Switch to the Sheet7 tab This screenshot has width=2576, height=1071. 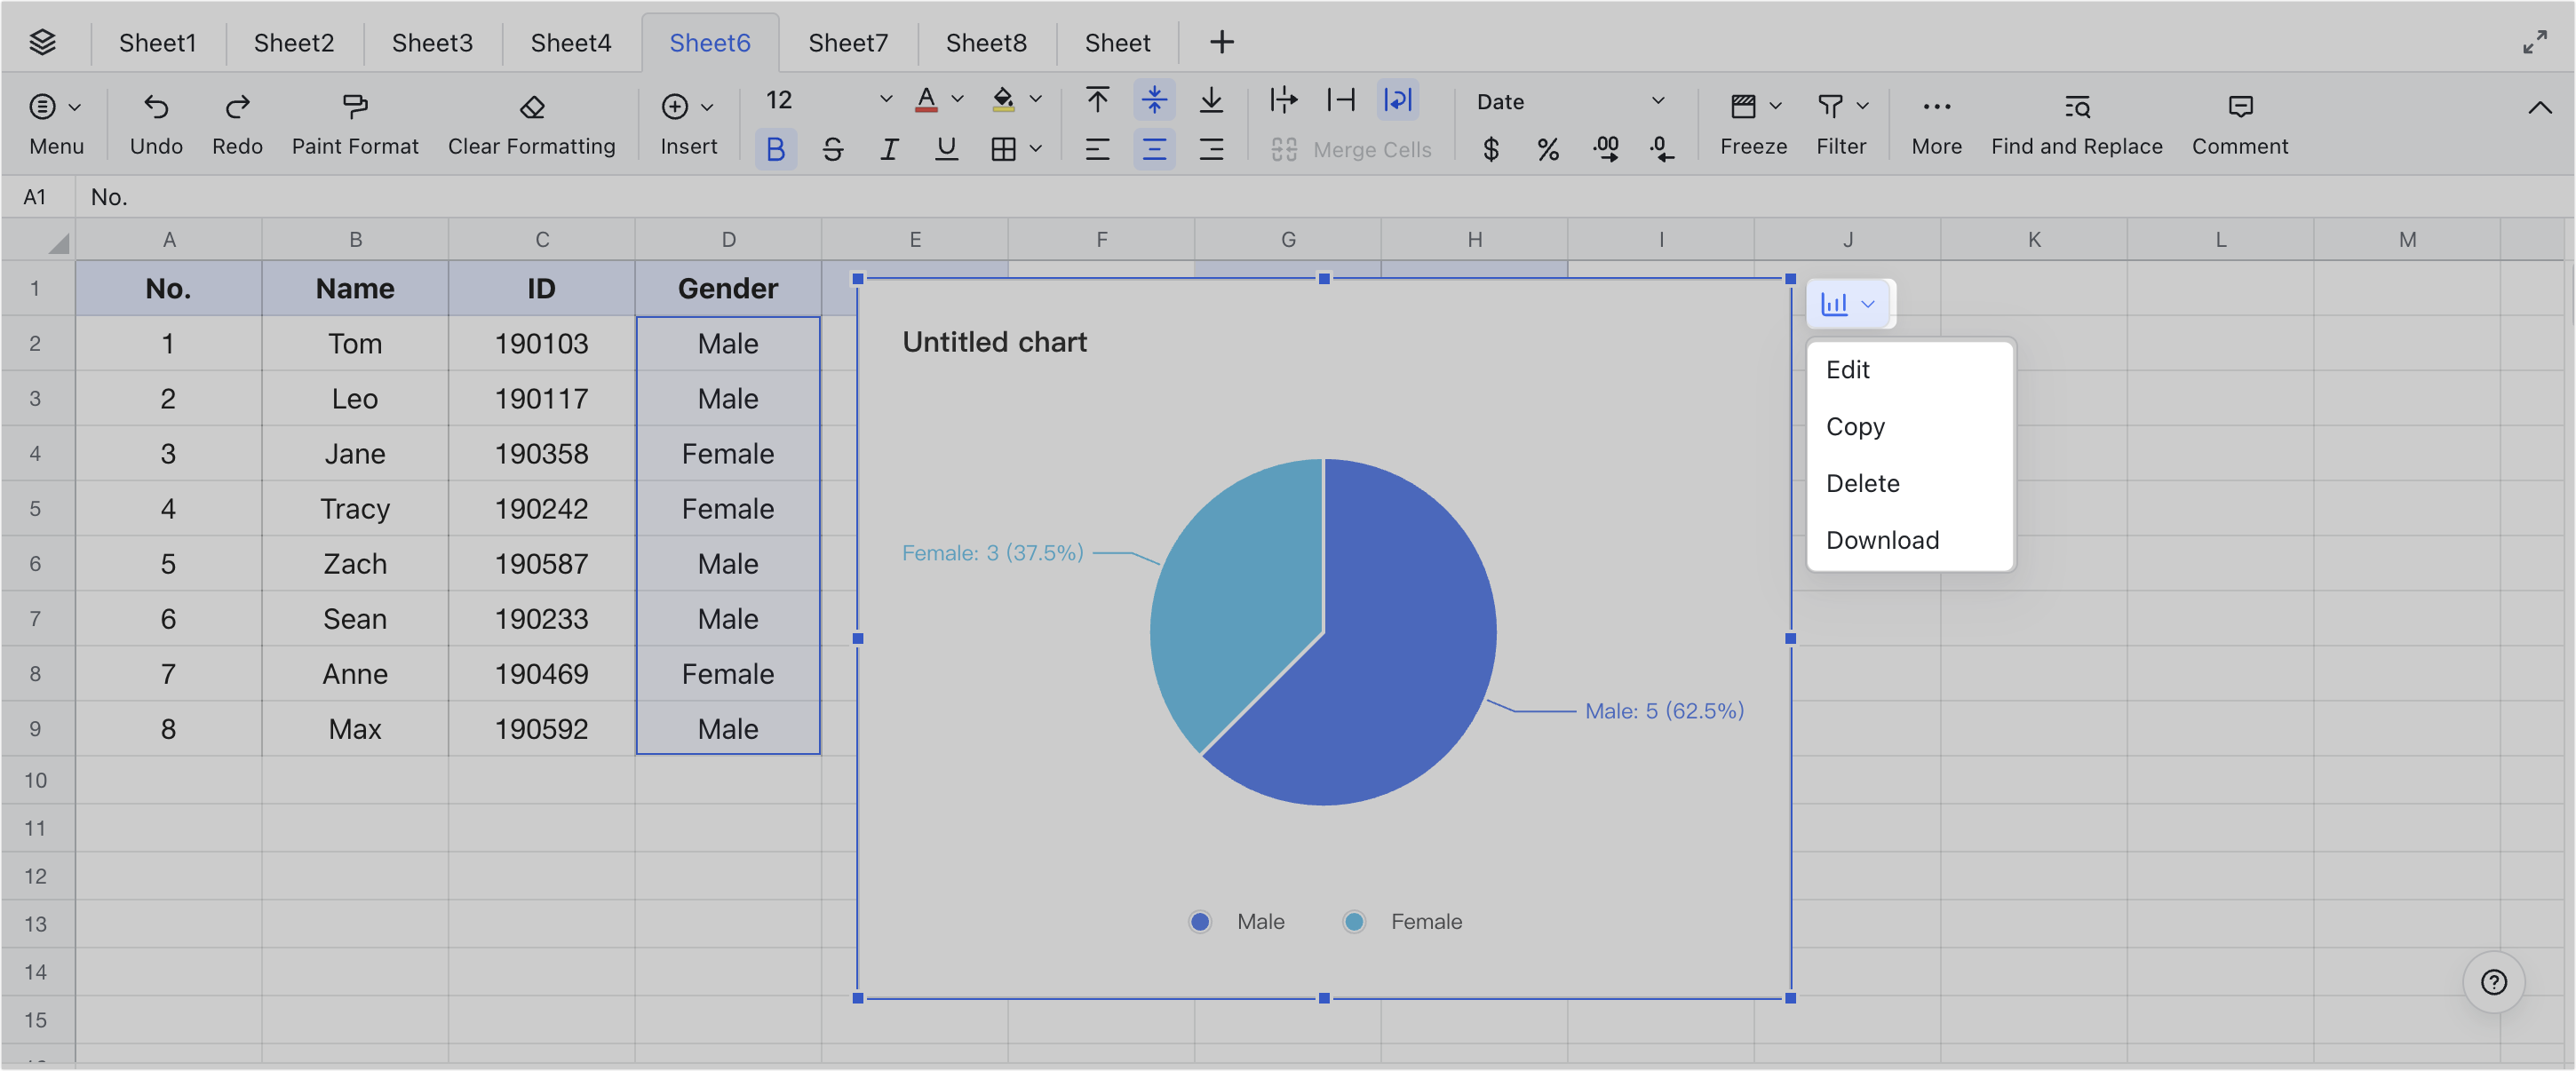[x=848, y=42]
